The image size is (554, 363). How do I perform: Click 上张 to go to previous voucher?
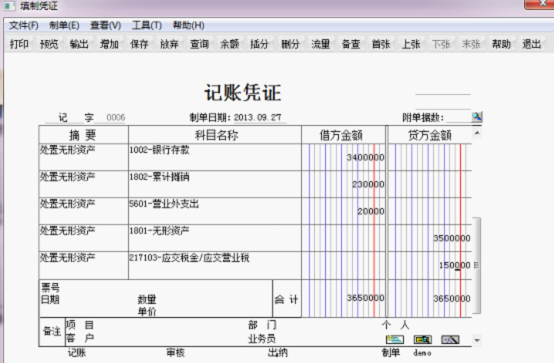411,44
